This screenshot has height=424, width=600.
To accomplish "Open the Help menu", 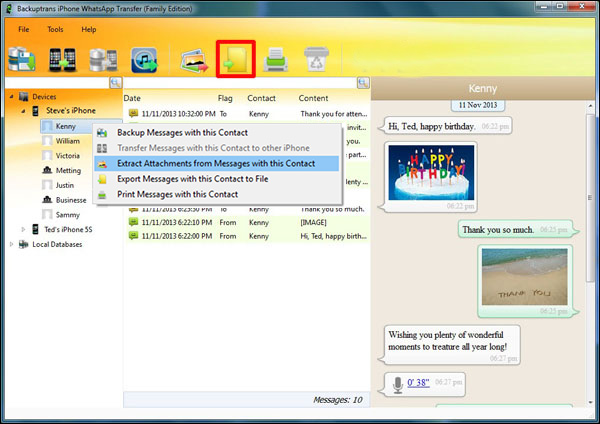I will (89, 30).
